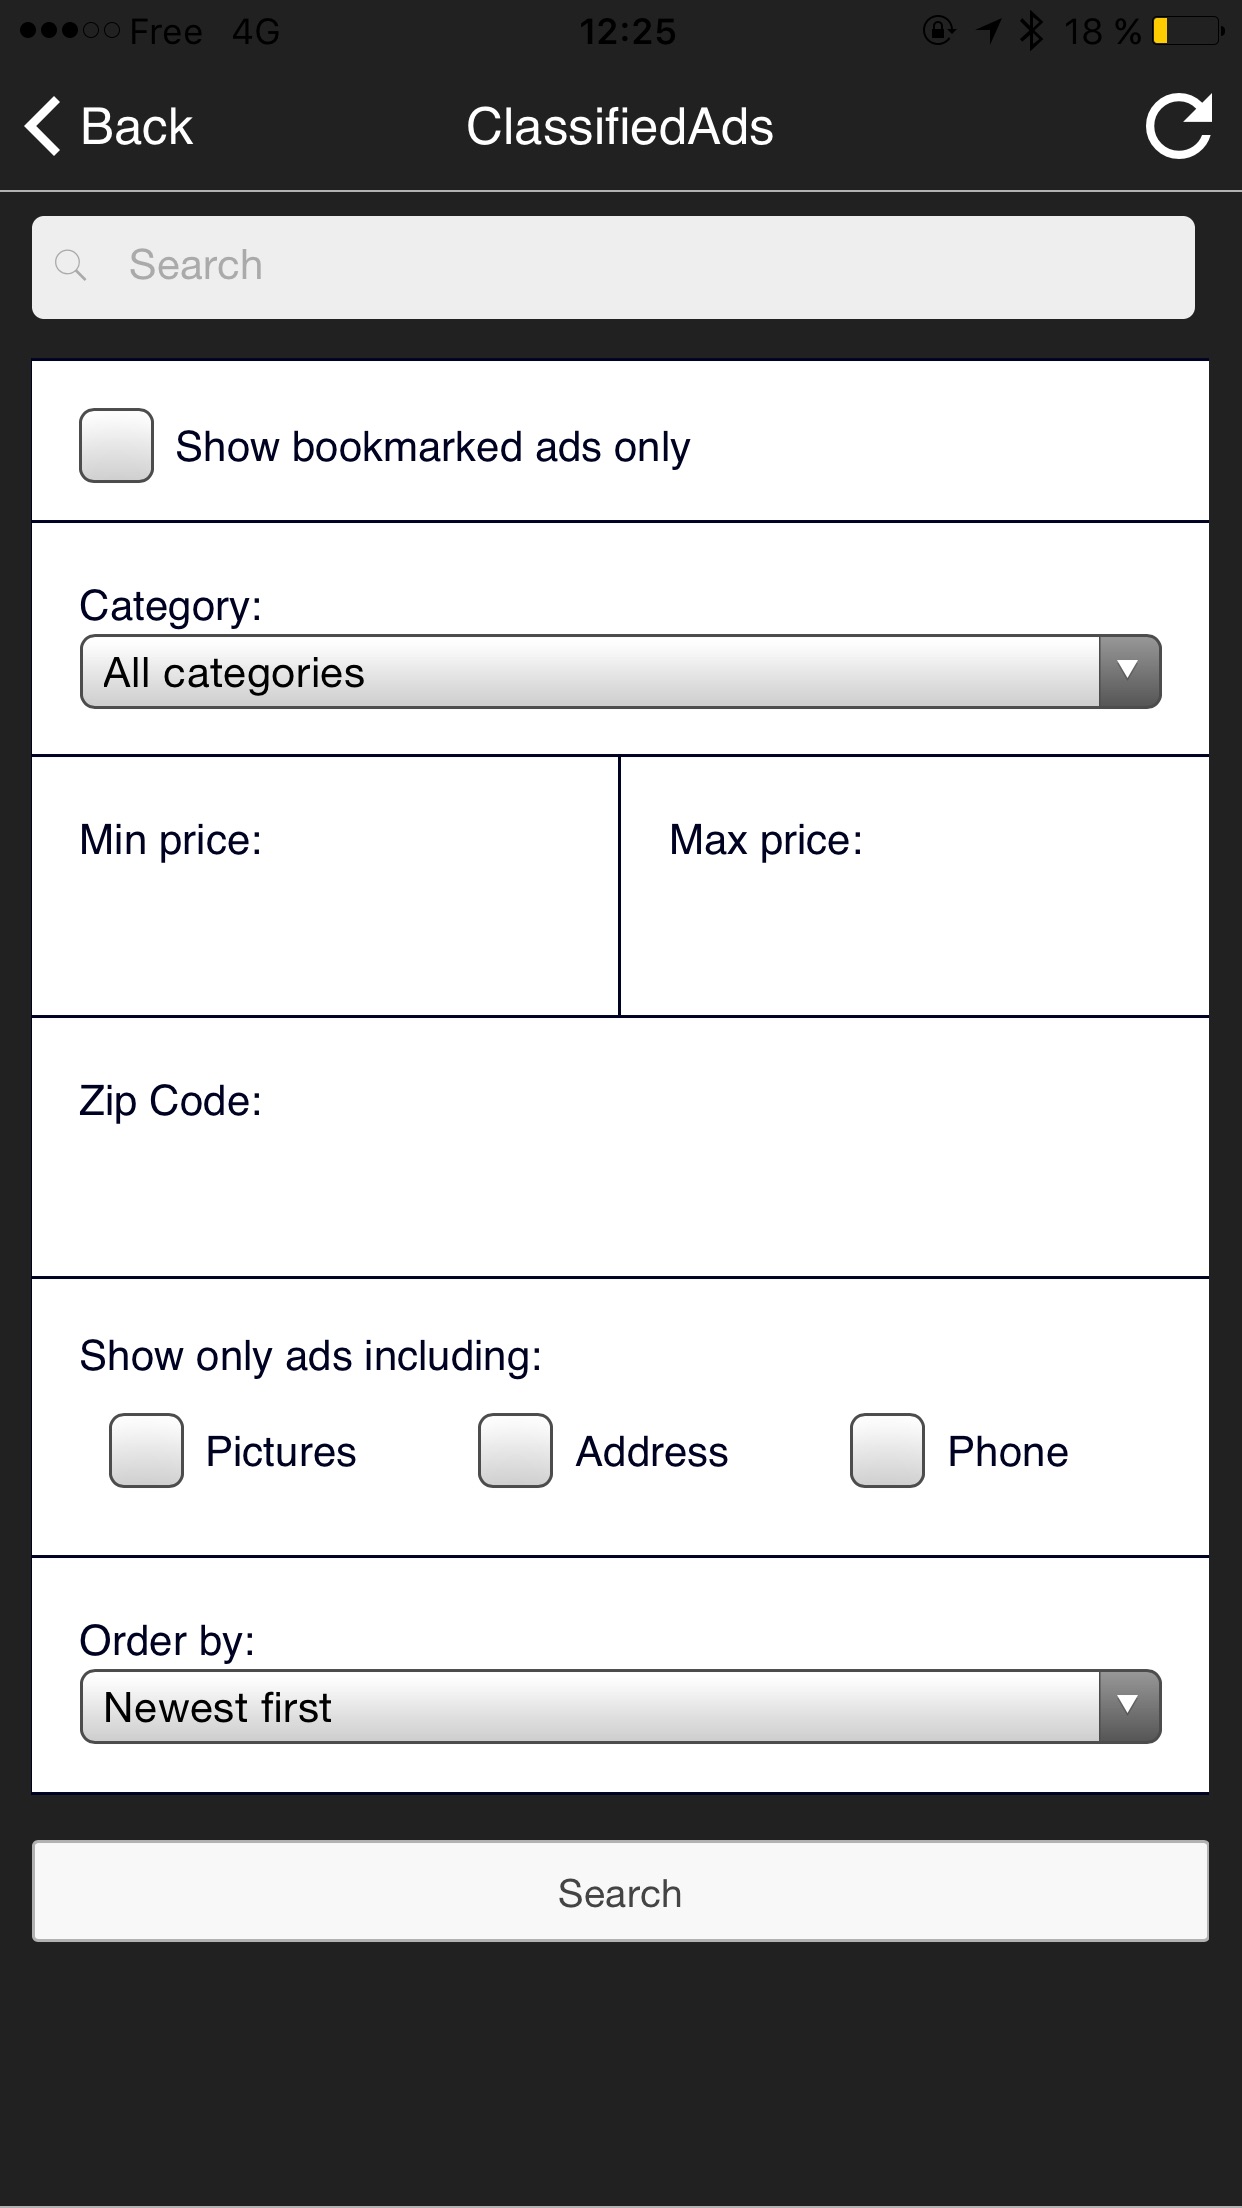This screenshot has height=2208, width=1242.
Task: Tap the signal strength dots
Action: (x=69, y=31)
